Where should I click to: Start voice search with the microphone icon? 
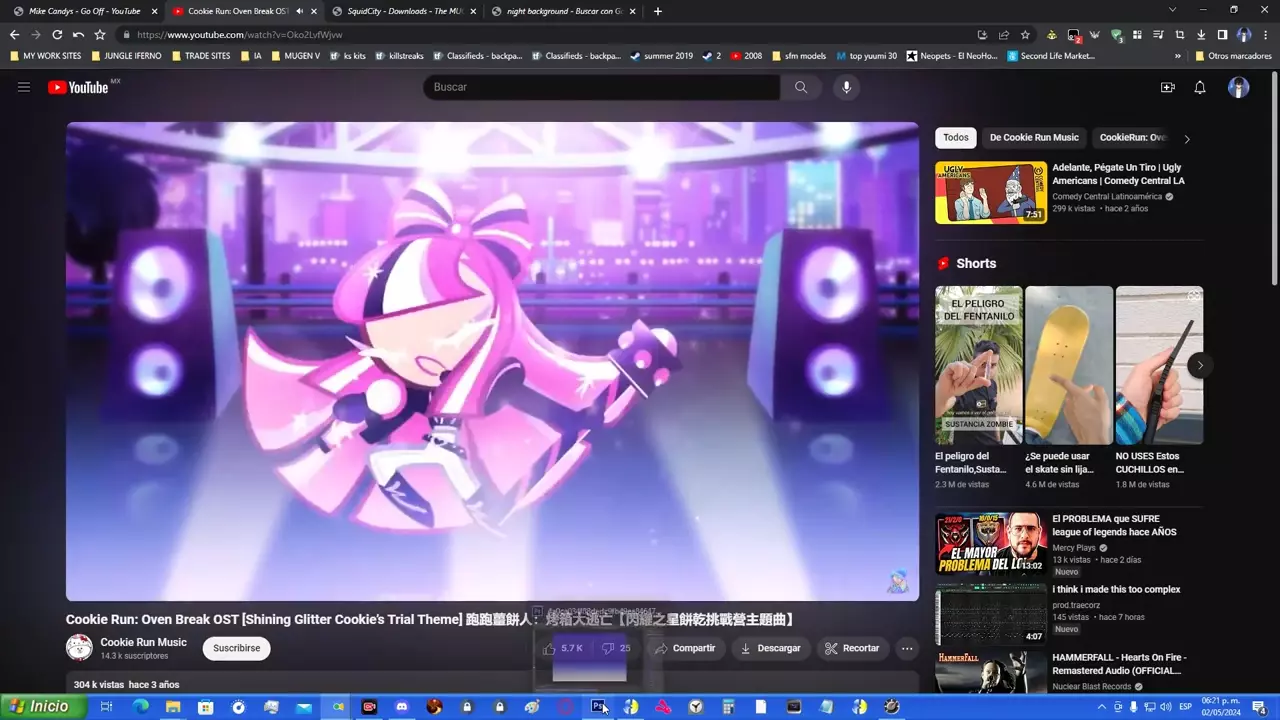(846, 87)
